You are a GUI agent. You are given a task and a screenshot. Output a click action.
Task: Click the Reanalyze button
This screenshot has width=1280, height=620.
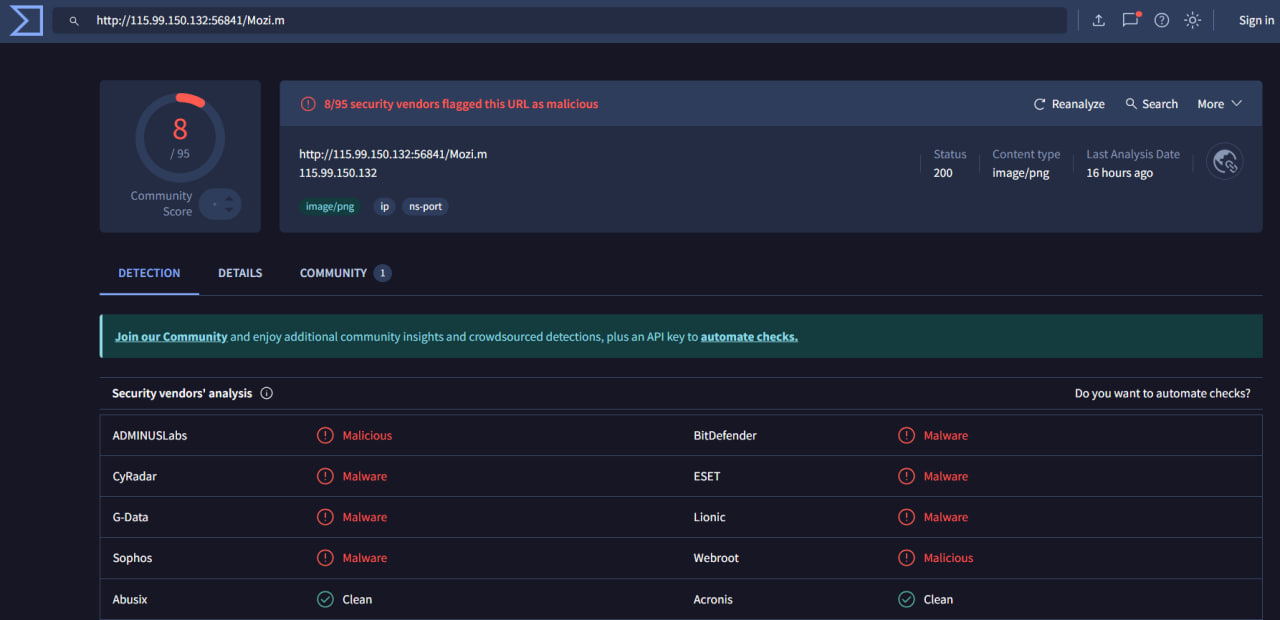[1069, 103]
